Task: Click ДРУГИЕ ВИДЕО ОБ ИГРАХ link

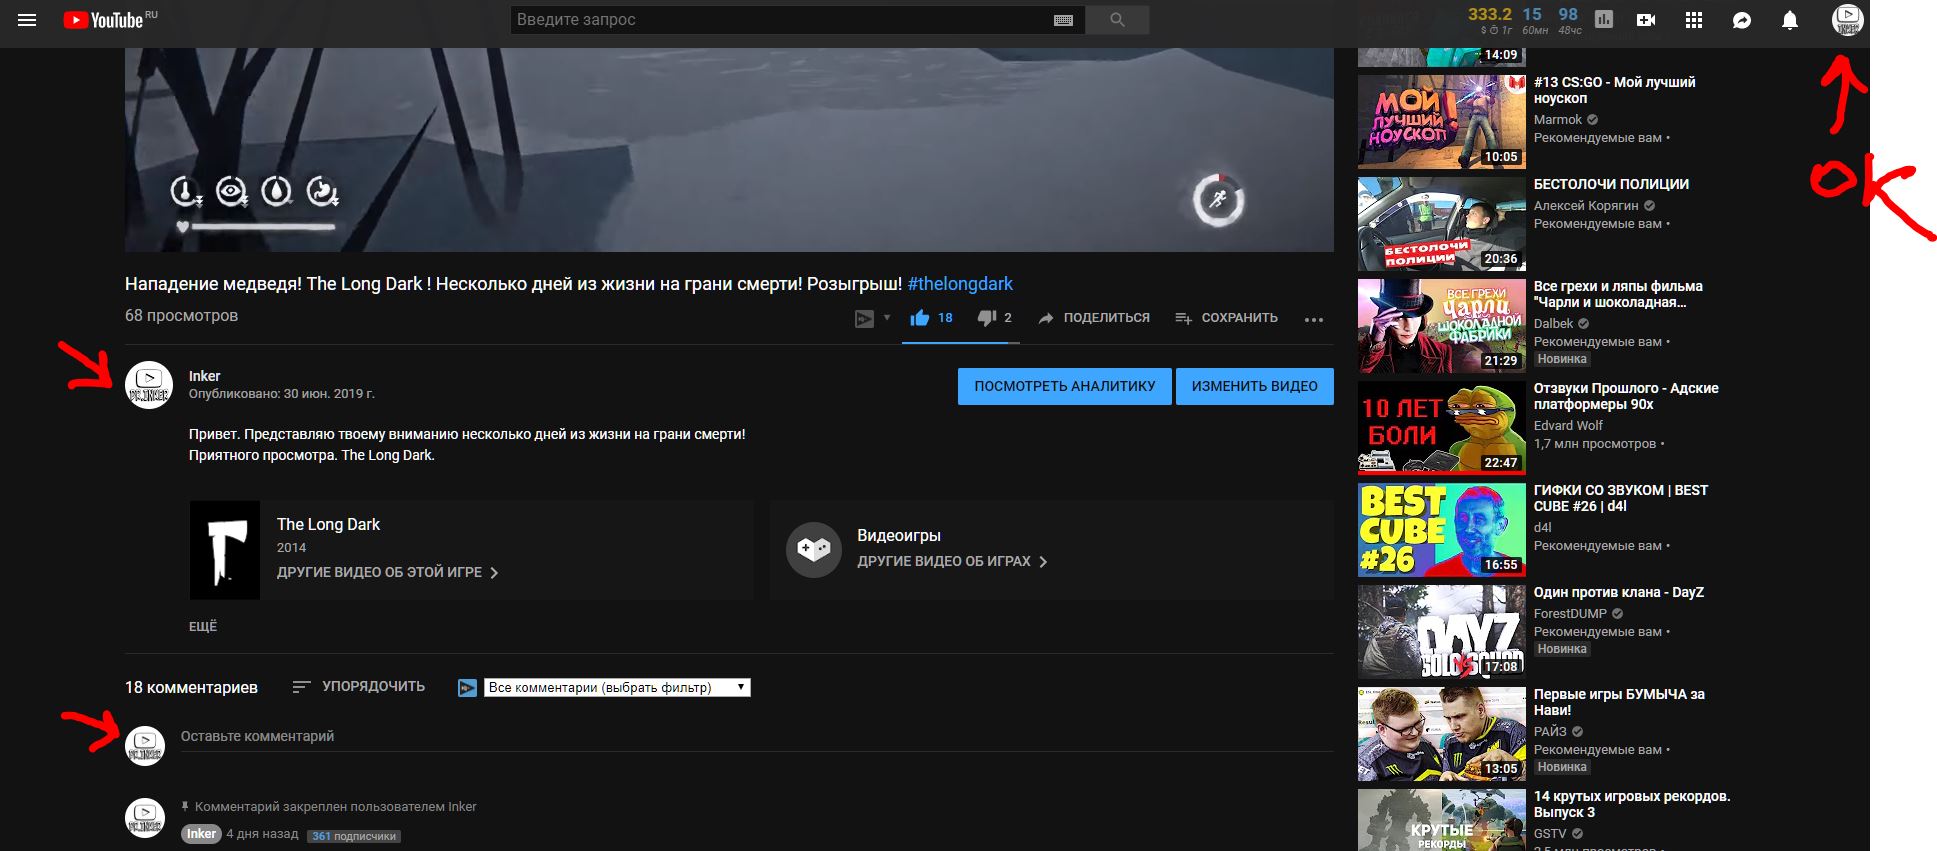Action: (x=952, y=561)
